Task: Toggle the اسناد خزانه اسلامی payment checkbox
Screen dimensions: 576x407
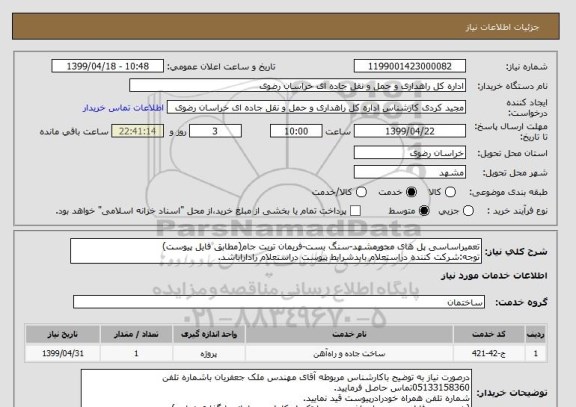Action: (355, 211)
